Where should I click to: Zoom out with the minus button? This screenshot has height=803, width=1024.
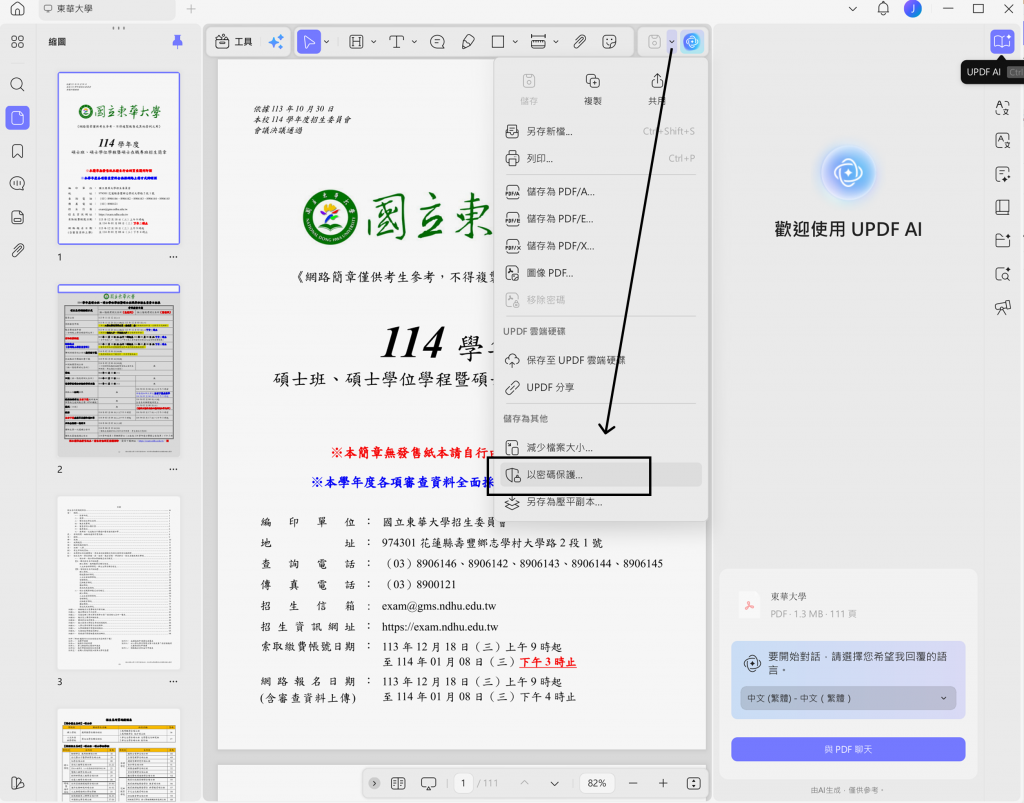pyautogui.click(x=633, y=783)
